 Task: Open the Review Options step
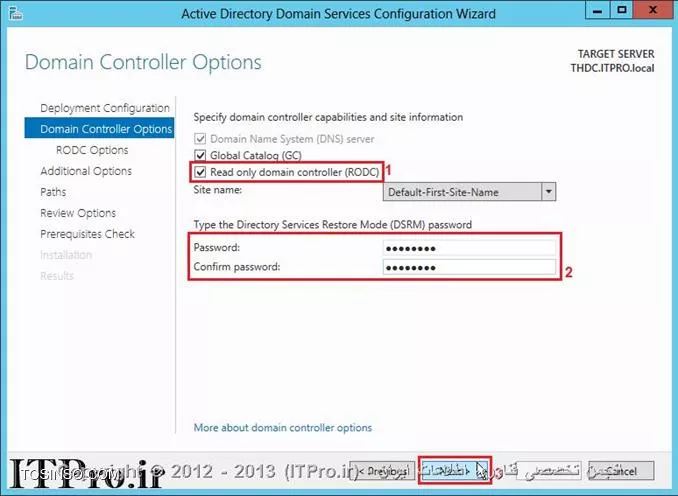78,213
